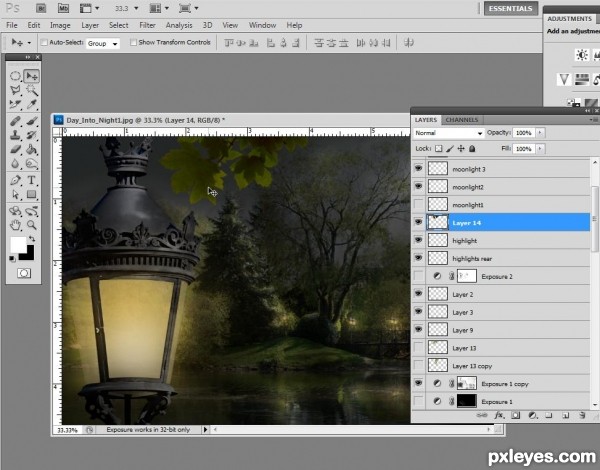
Task: Select the Blur tool
Action: coord(15,163)
